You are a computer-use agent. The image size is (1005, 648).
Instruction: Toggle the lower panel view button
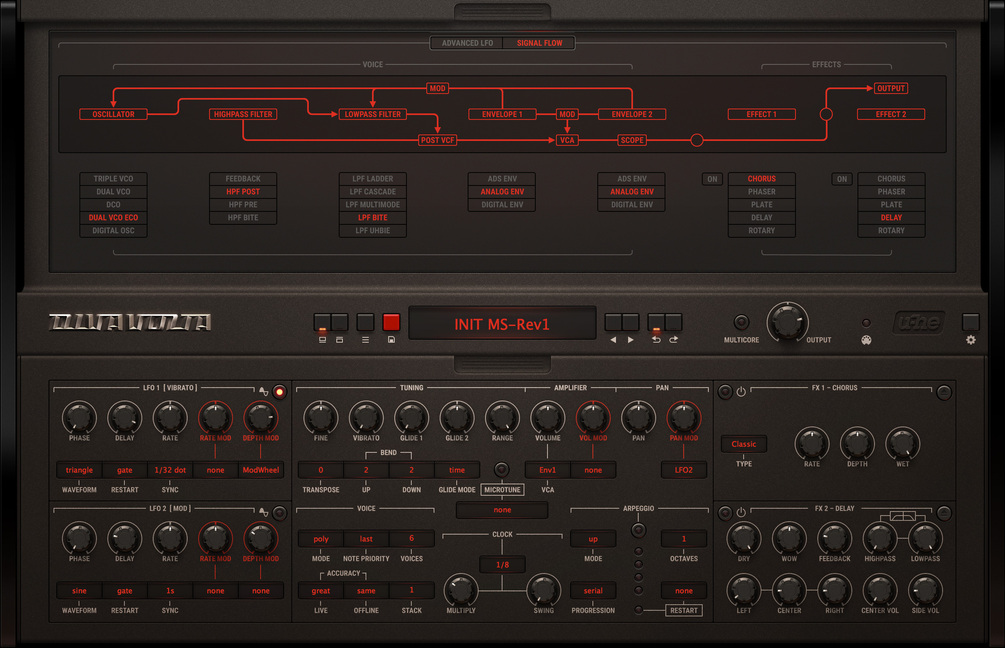340,322
